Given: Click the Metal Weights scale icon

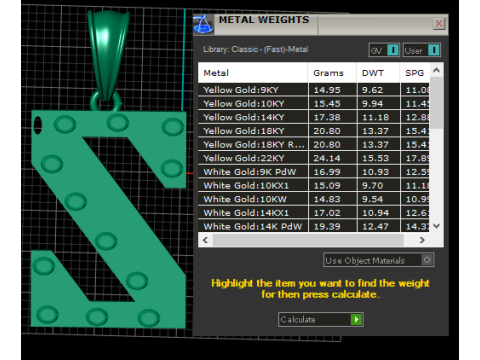Looking at the screenshot, I should coord(203,24).
